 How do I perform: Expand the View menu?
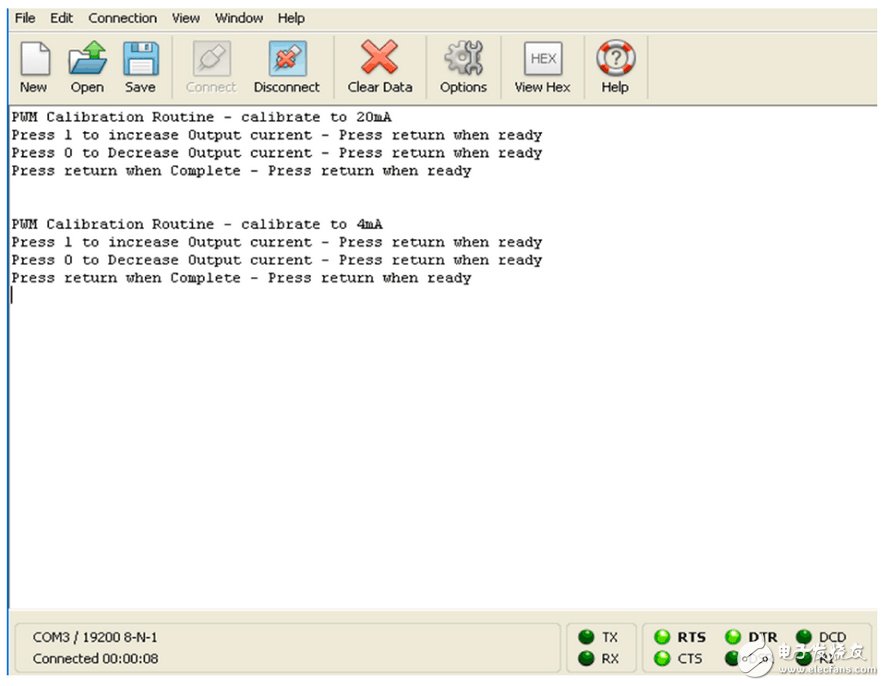(x=185, y=18)
